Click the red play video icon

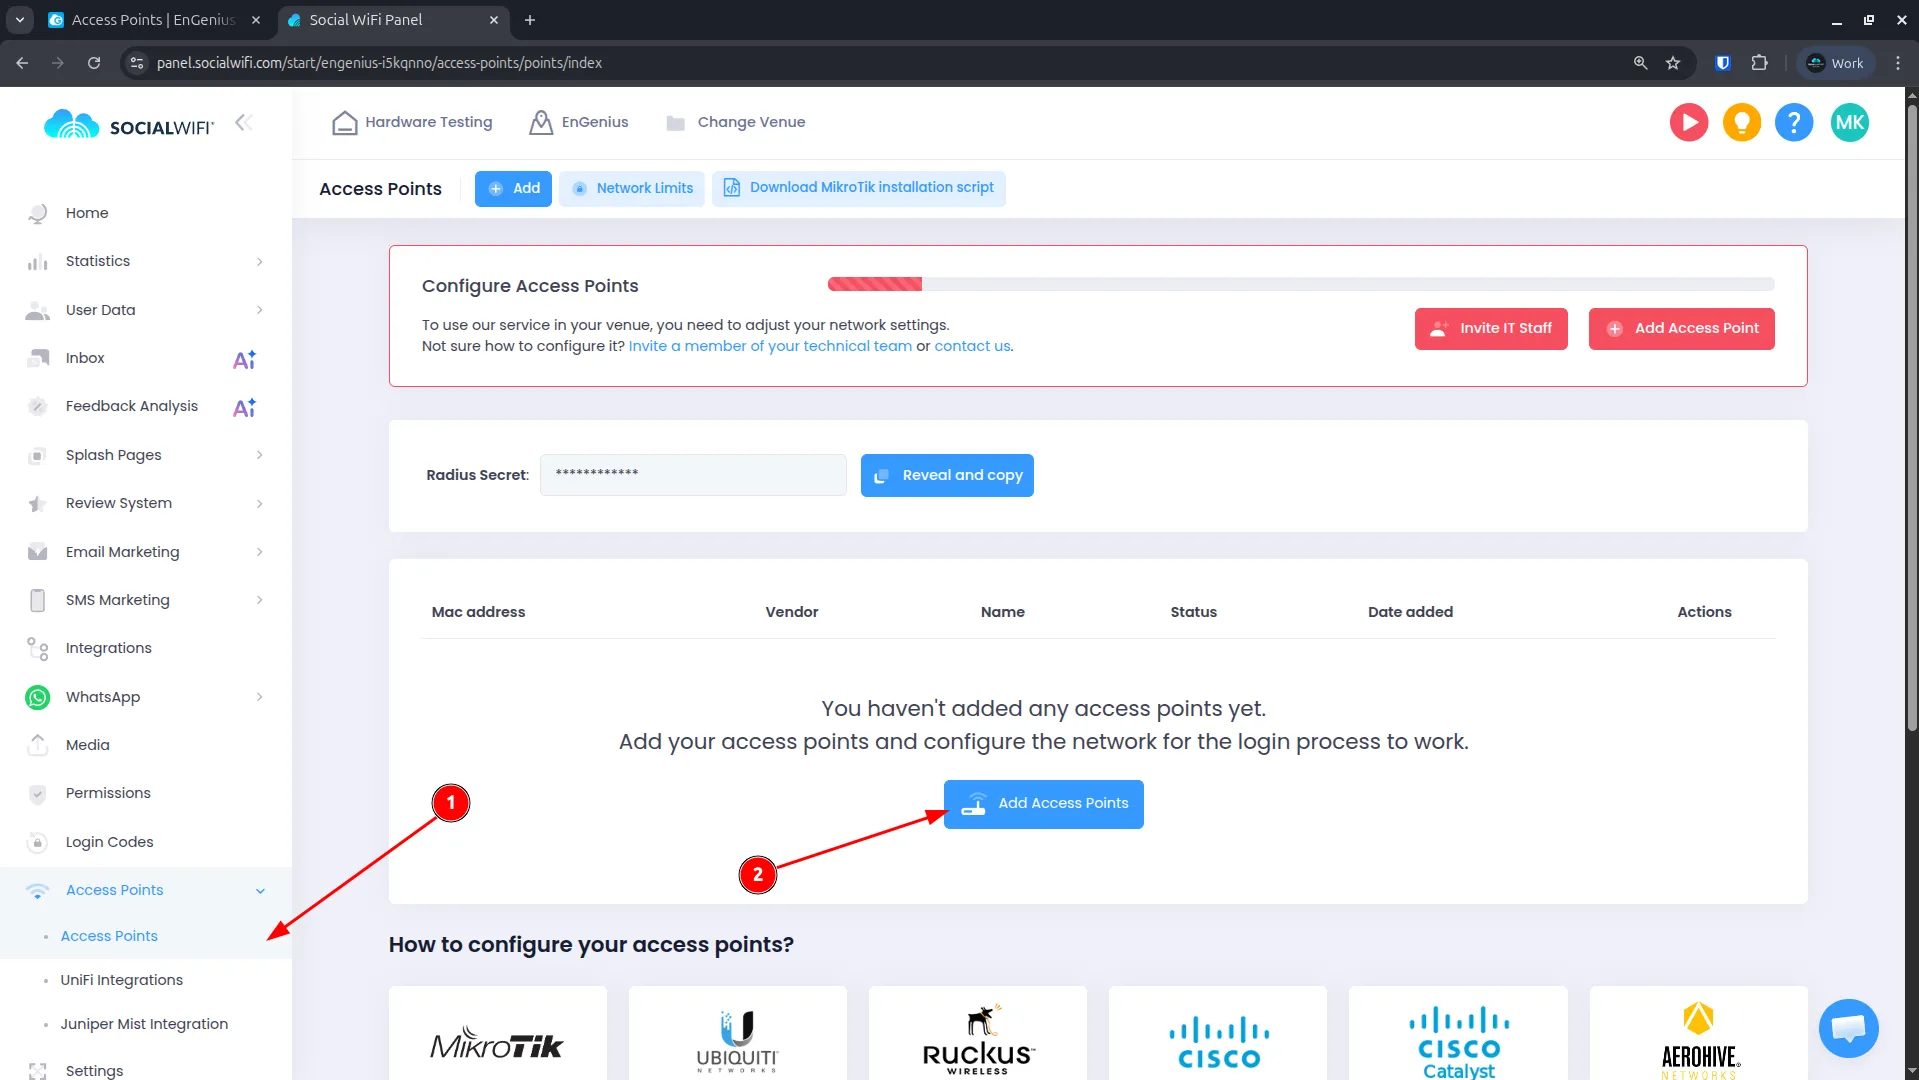pyautogui.click(x=1688, y=123)
